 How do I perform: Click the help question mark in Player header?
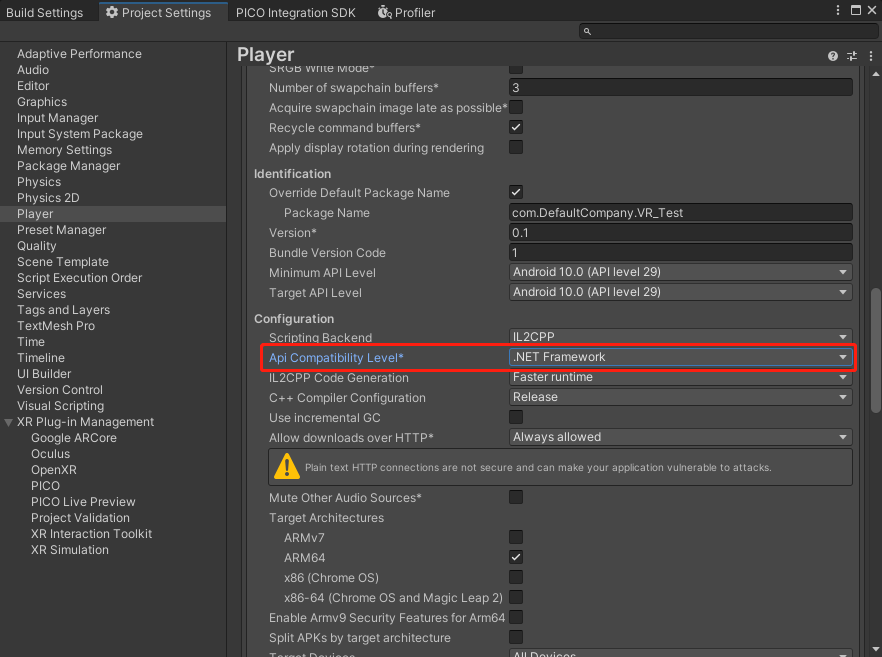tap(832, 56)
